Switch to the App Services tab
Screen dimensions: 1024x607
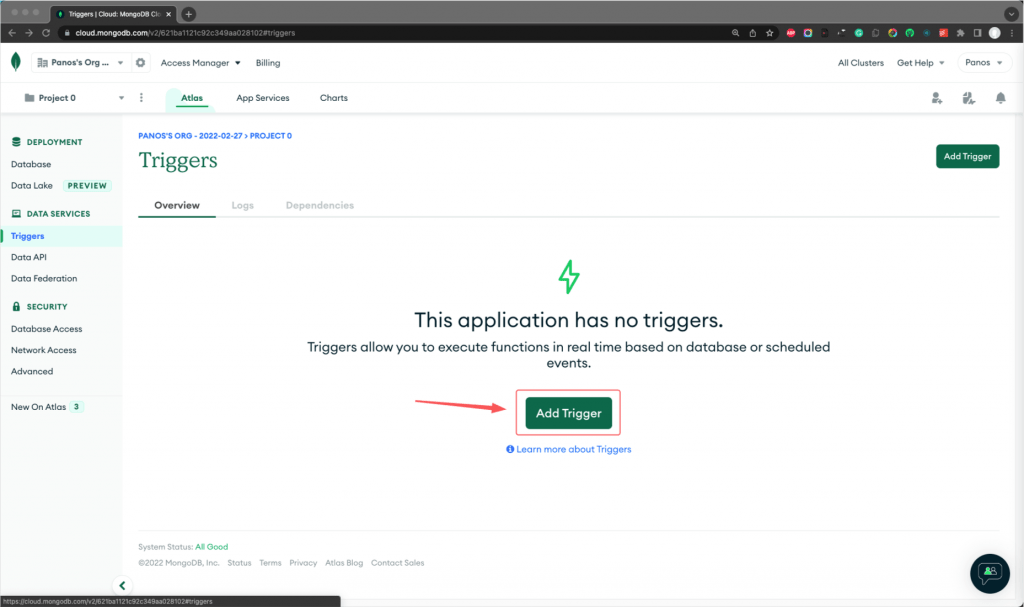pos(263,98)
